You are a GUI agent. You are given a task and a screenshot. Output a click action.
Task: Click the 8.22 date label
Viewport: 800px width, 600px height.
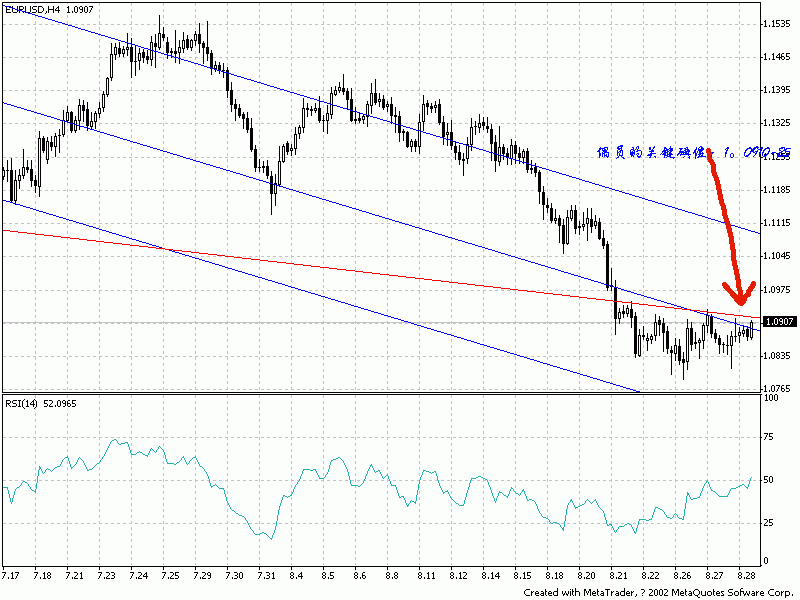(651, 576)
